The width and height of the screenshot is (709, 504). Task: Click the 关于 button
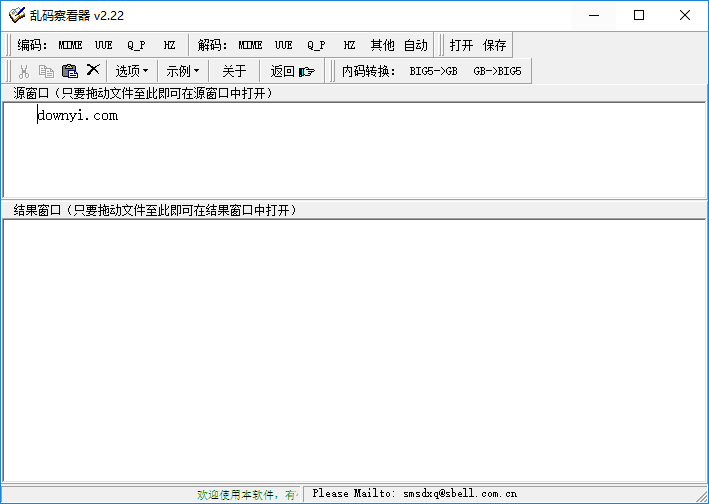tap(234, 71)
